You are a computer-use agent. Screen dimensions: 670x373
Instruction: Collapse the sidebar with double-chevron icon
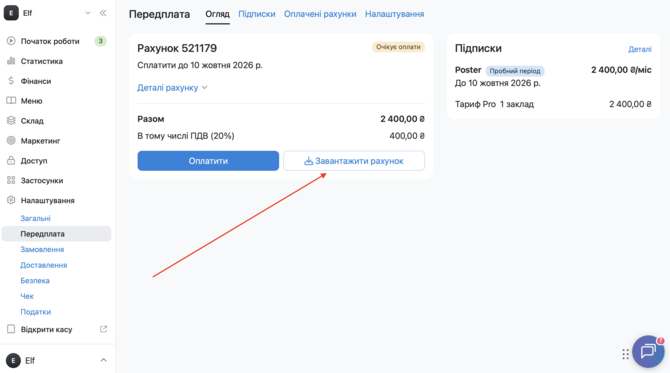point(103,13)
